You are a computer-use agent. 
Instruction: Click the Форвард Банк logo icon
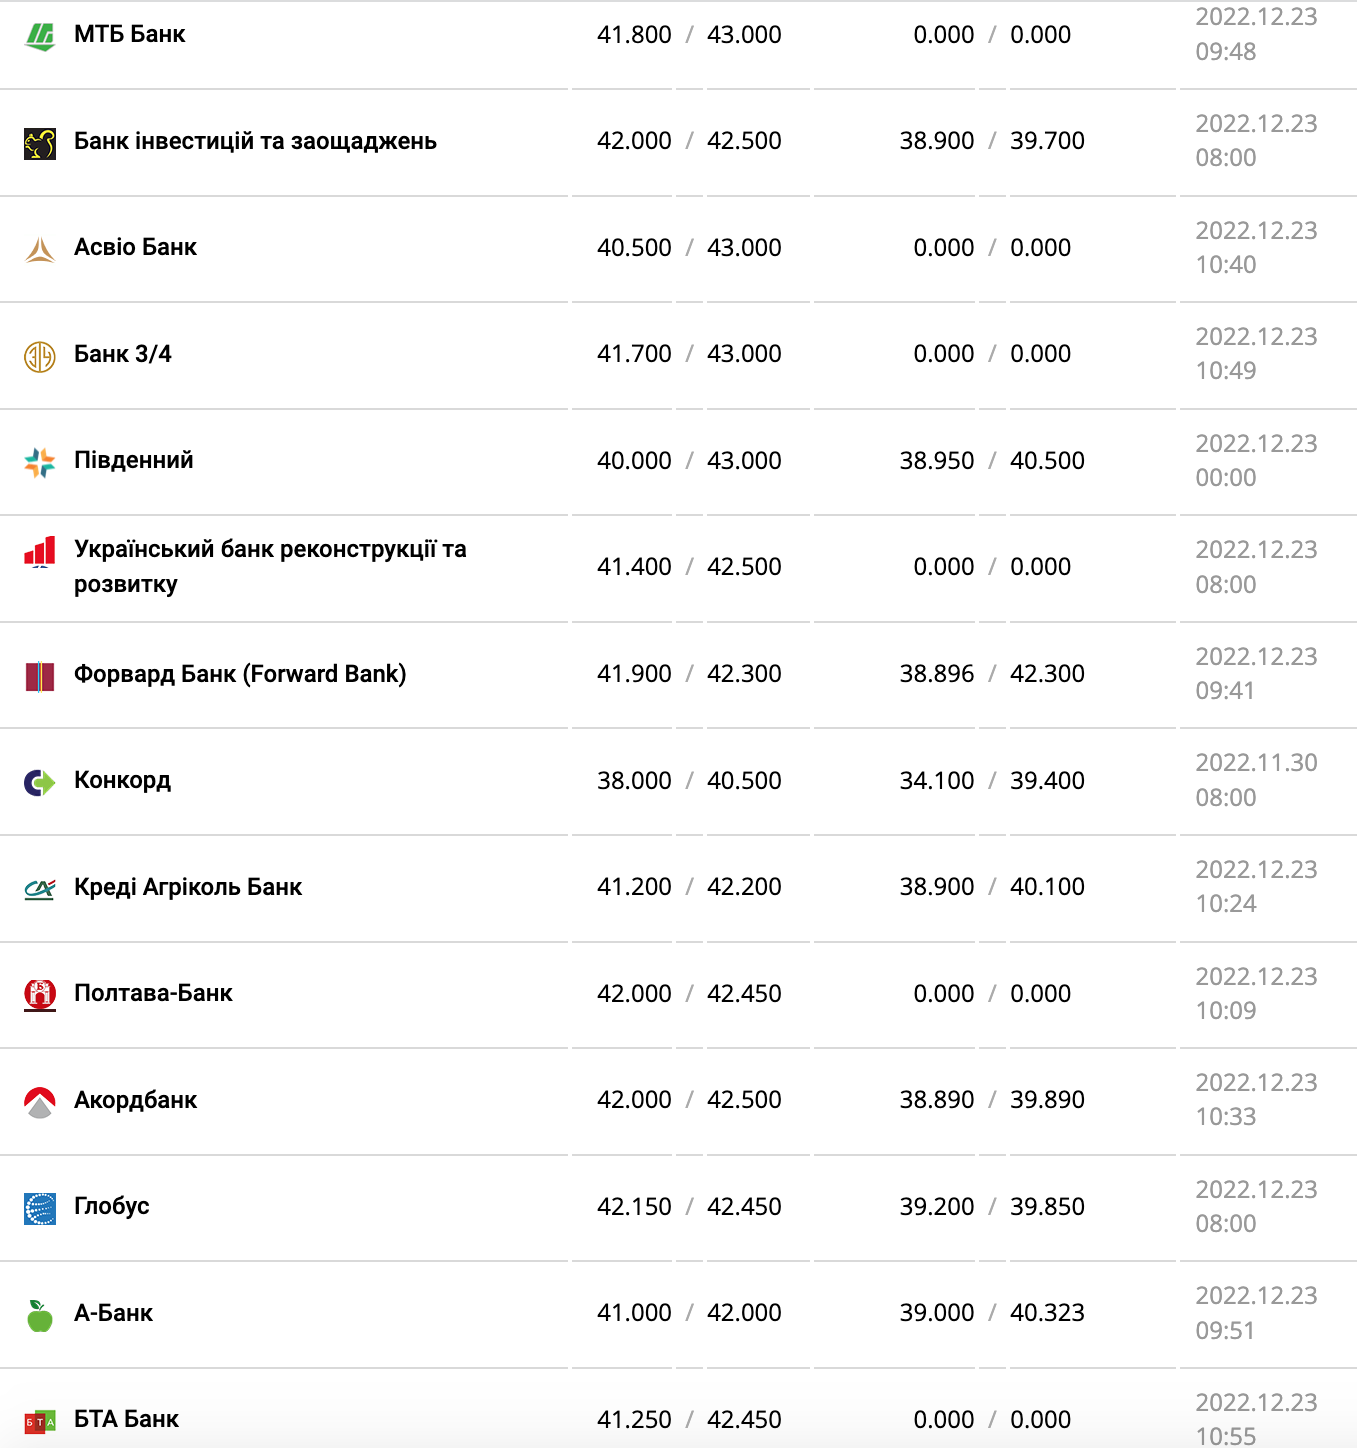click(40, 676)
